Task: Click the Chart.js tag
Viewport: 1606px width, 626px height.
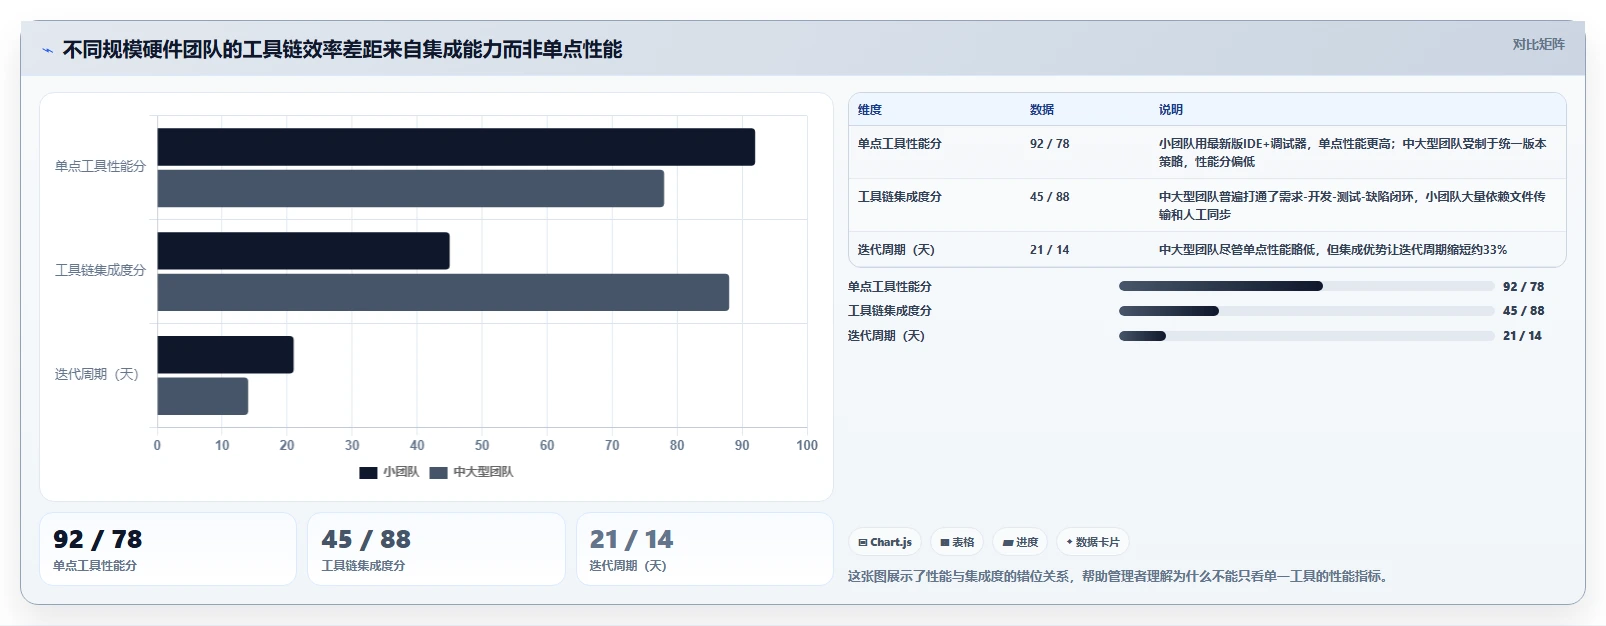Action: [x=885, y=542]
